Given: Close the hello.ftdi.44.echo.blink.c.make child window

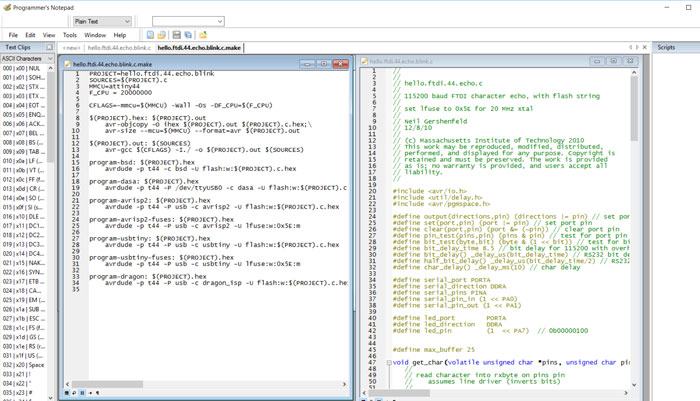Looking at the screenshot, I should [340, 64].
